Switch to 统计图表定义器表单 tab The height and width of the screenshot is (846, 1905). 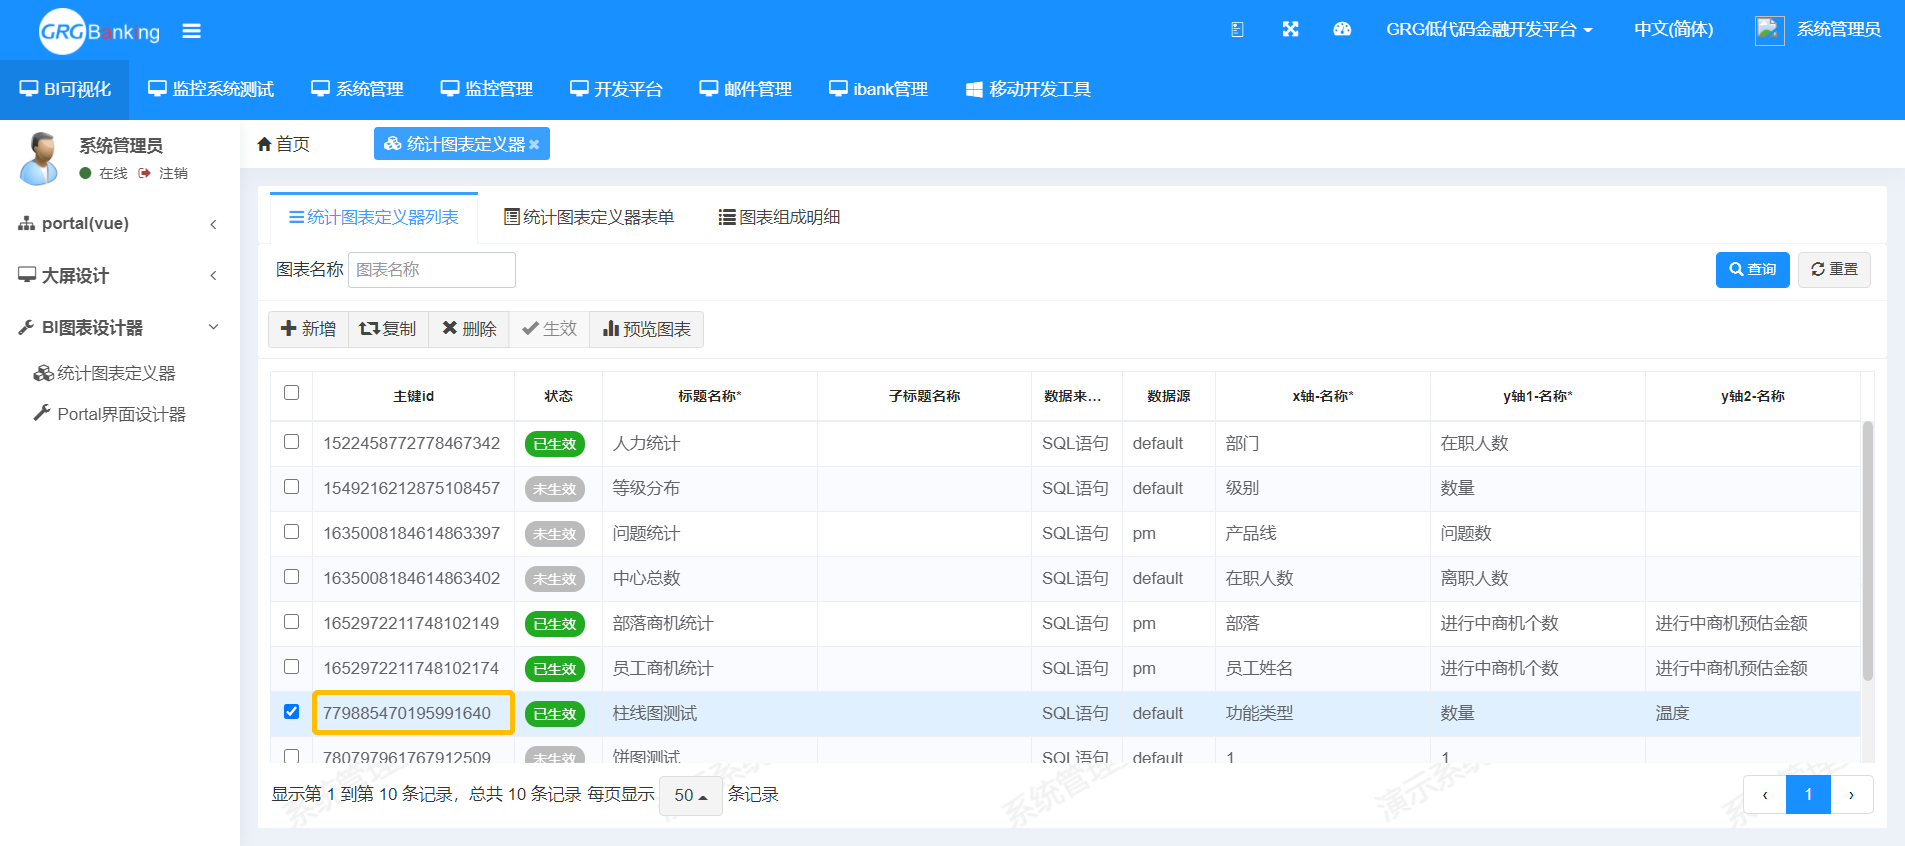(589, 217)
